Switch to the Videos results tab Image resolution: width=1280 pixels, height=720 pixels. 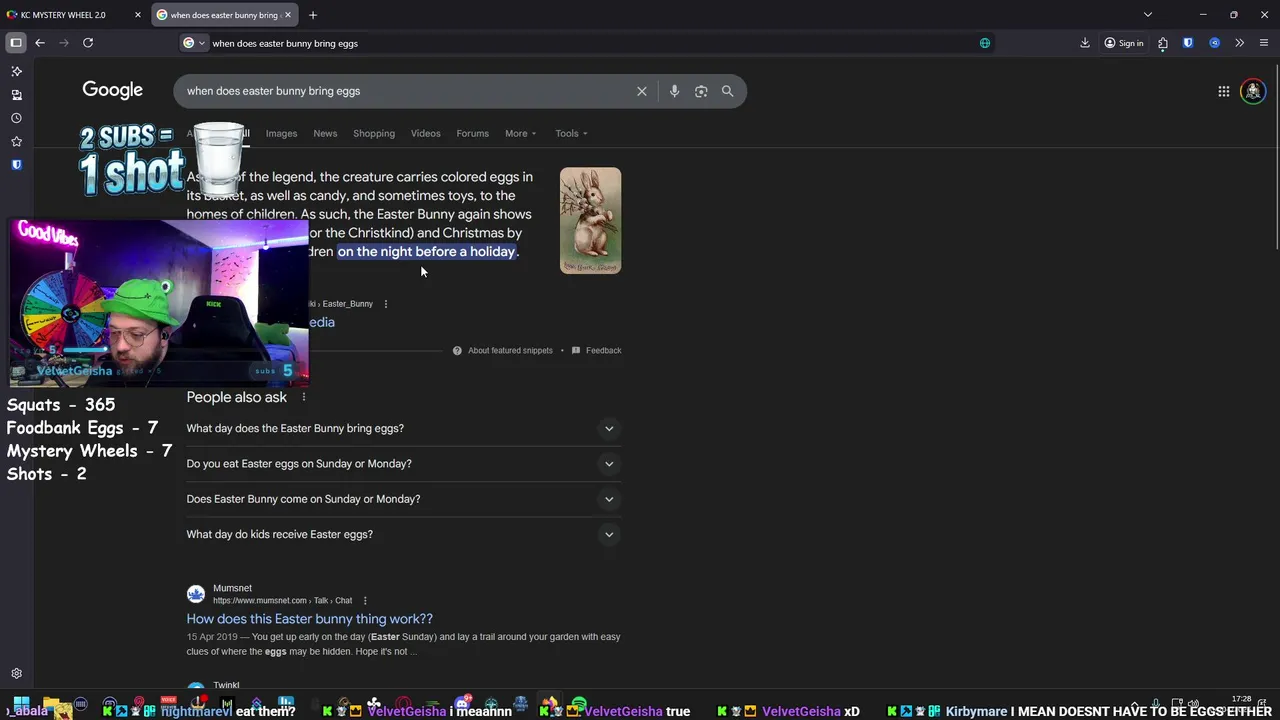[425, 134]
